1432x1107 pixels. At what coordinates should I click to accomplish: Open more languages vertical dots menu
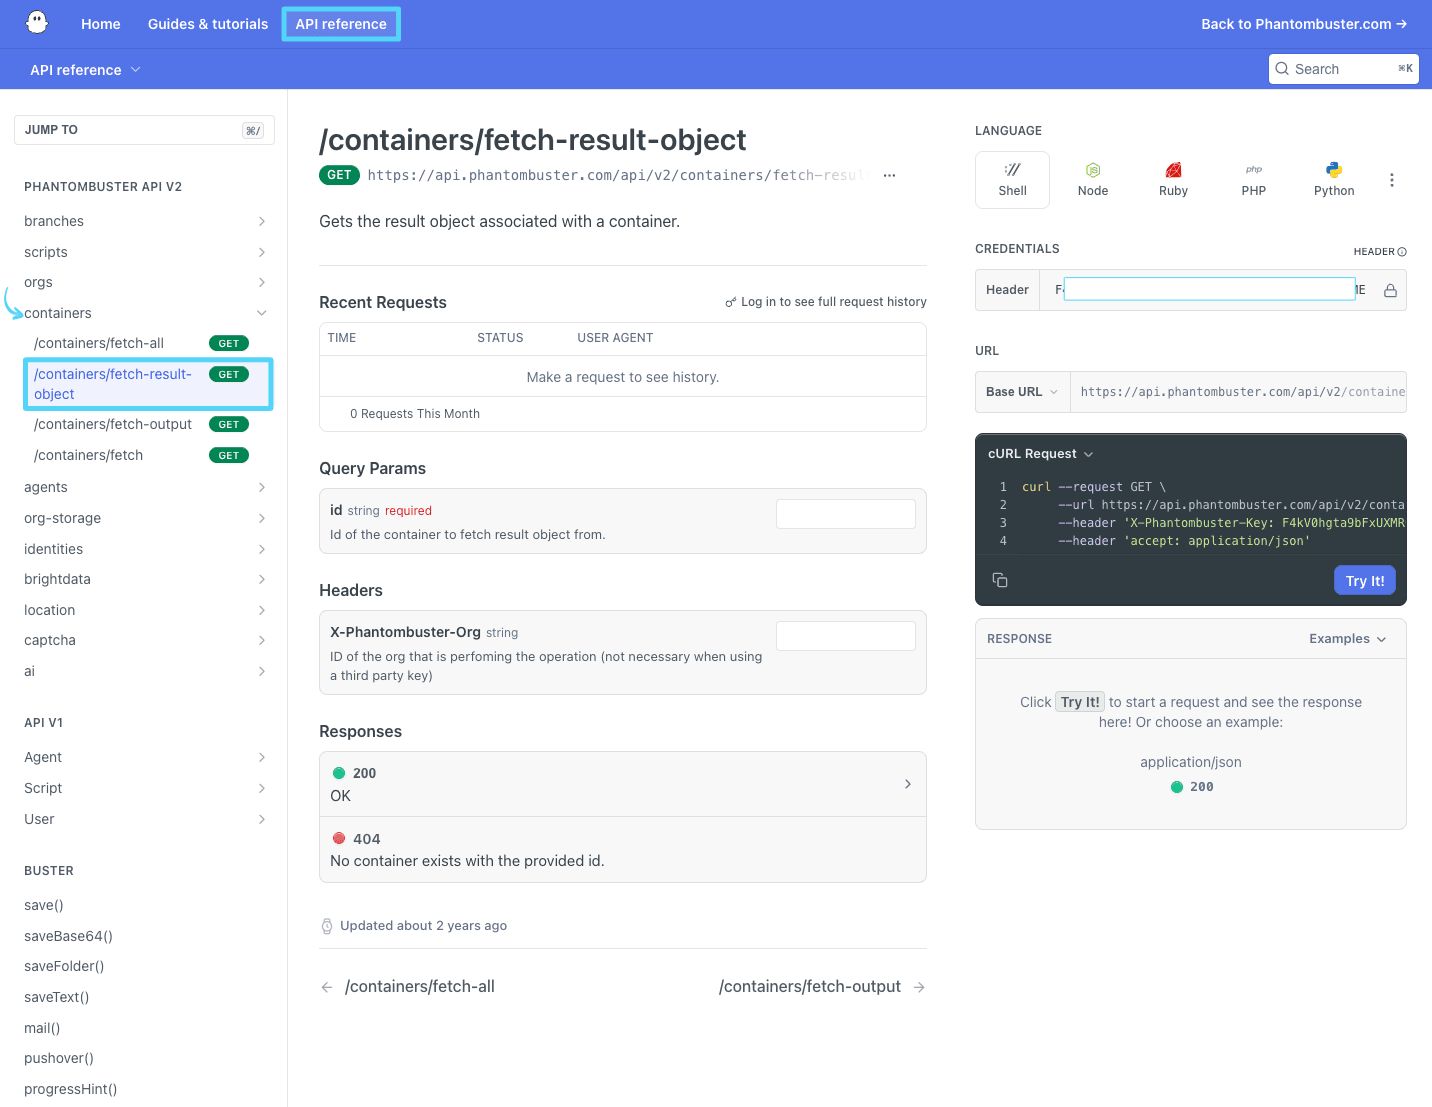[x=1392, y=180]
